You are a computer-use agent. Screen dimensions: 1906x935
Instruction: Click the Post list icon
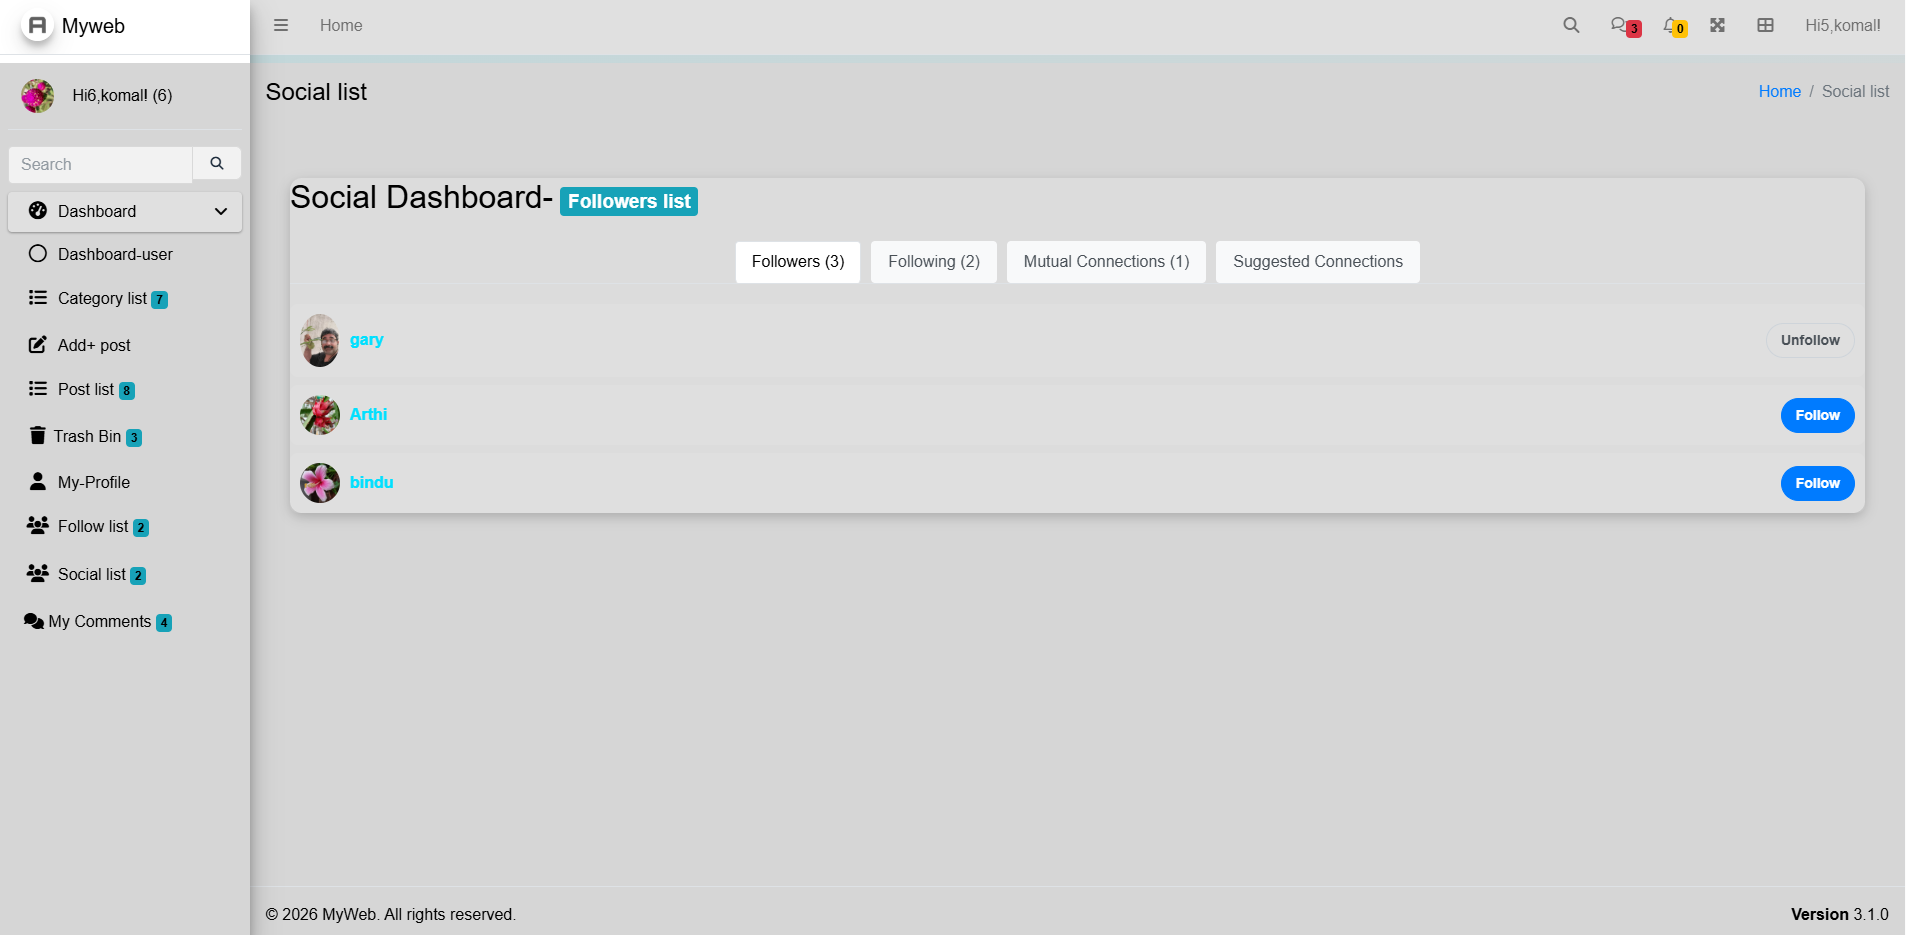coord(38,388)
